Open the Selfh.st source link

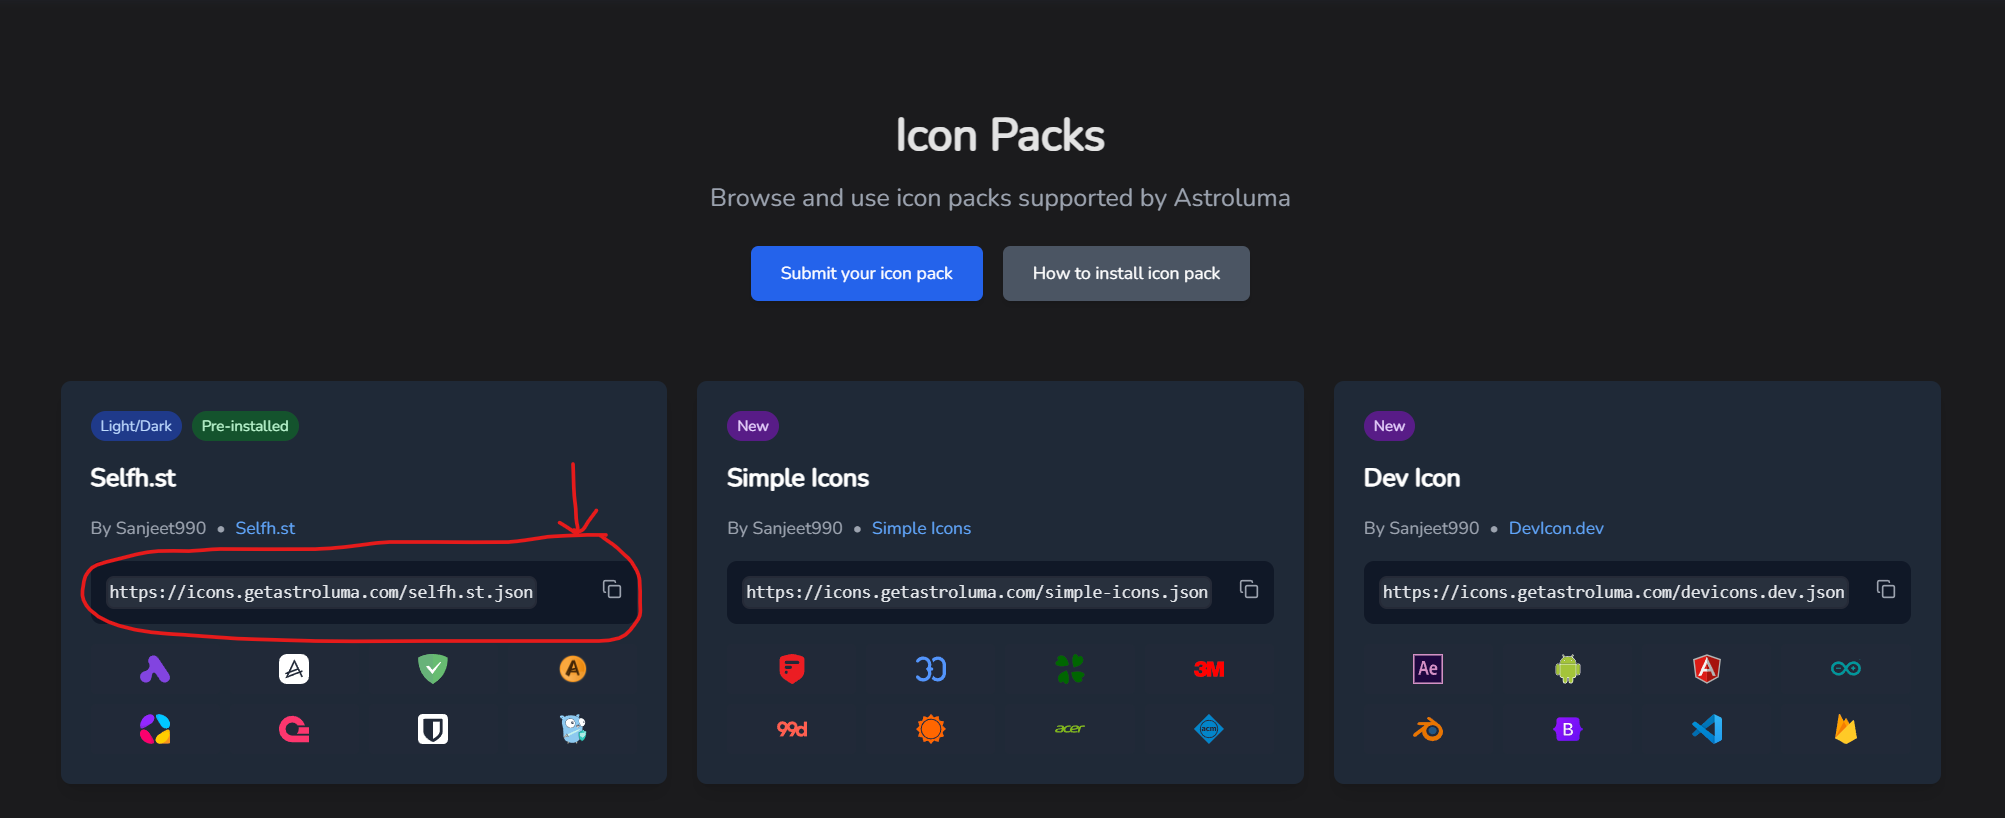point(265,528)
